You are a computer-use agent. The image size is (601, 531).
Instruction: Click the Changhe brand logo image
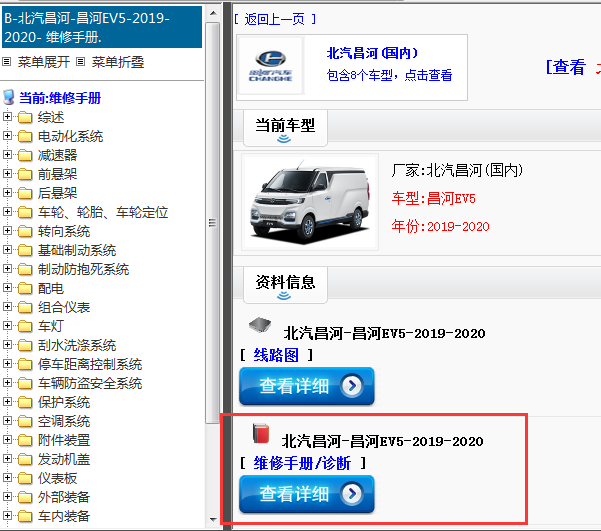(x=271, y=66)
